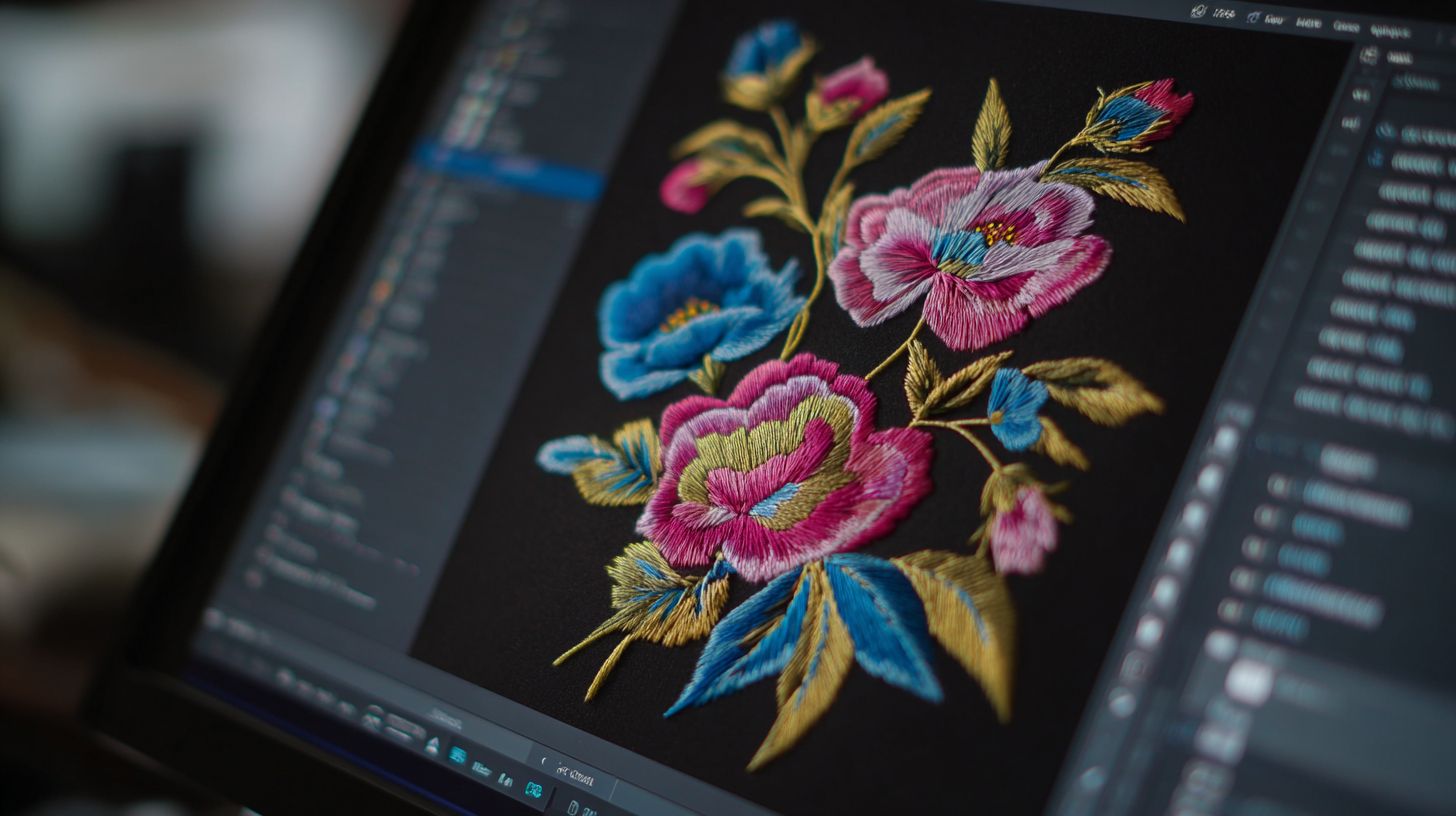This screenshot has height=816, width=1456.
Task: Click the second icon in right panel side strip
Action: [x=1351, y=123]
